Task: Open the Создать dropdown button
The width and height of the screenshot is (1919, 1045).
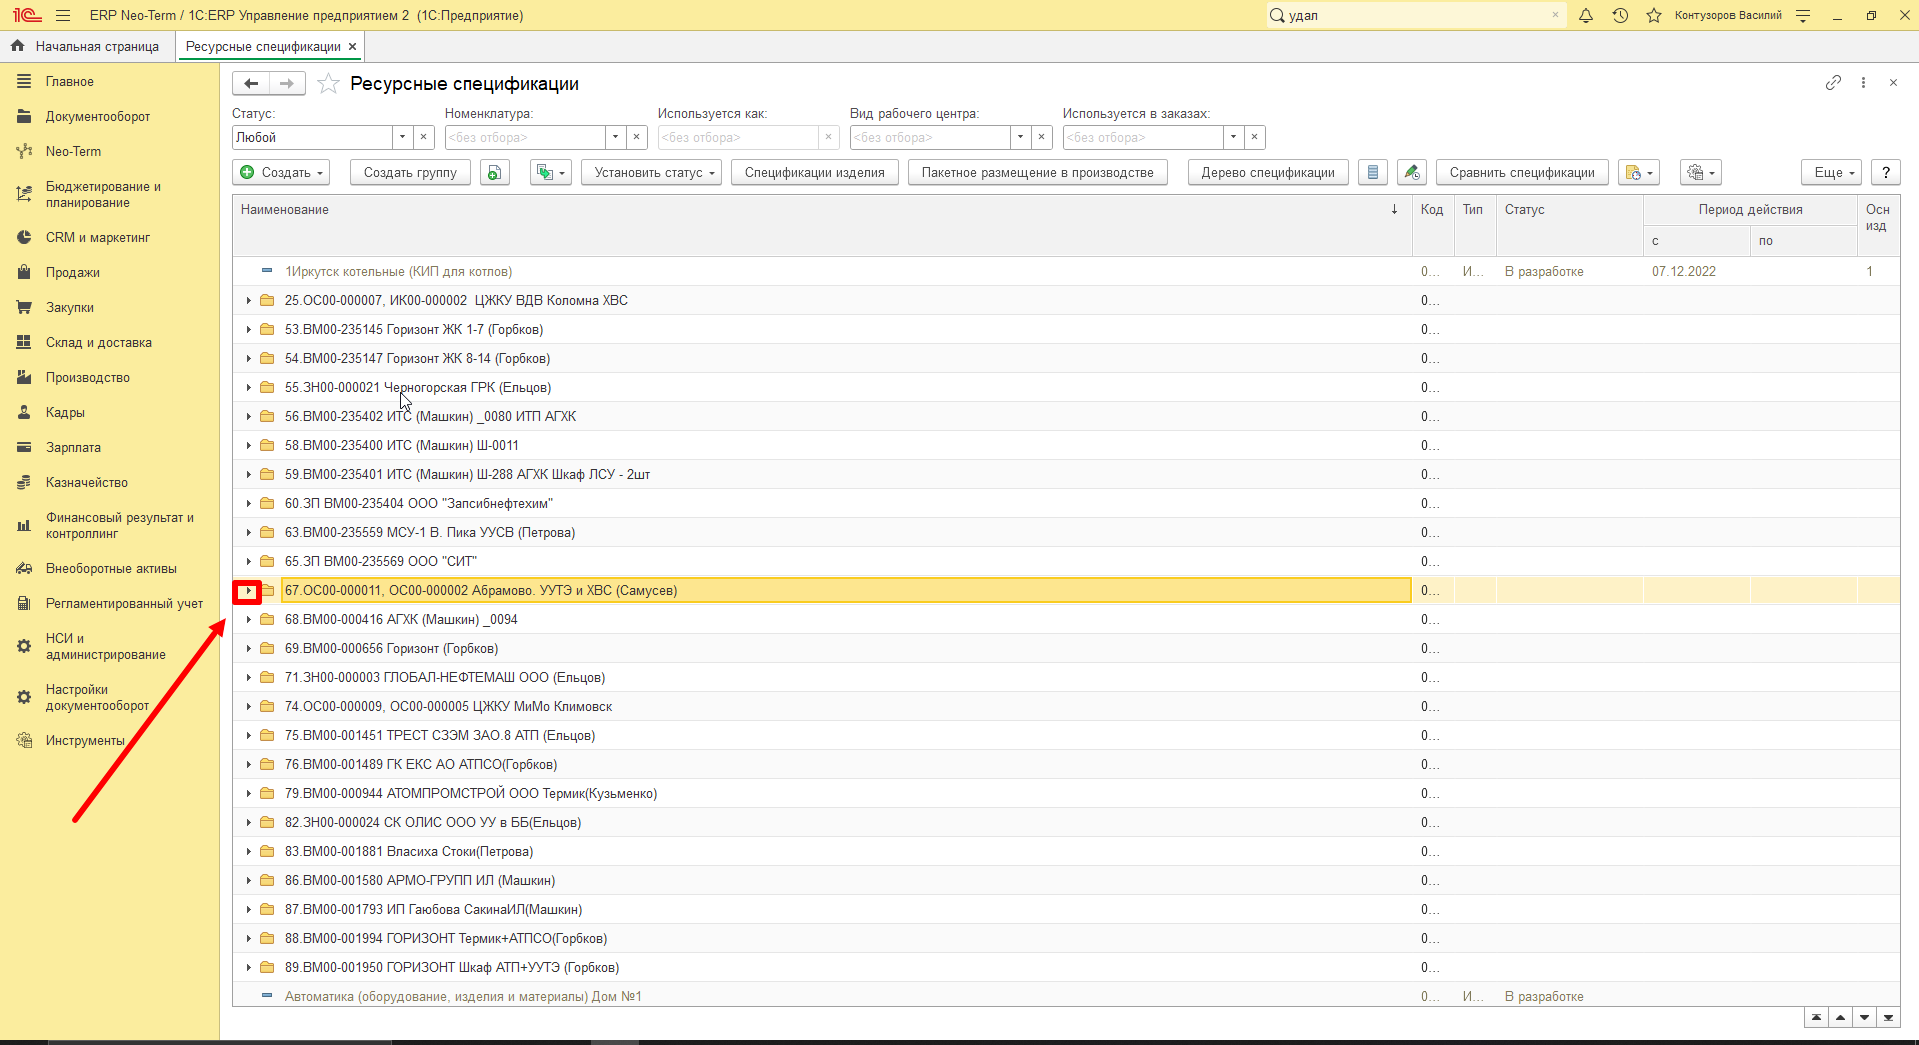Action: click(x=281, y=173)
